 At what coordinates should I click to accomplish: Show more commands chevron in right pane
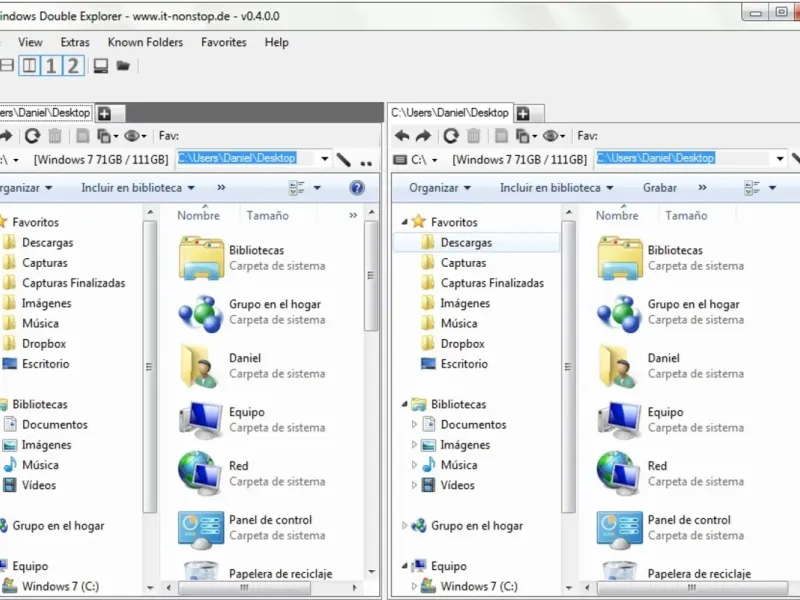[703, 188]
